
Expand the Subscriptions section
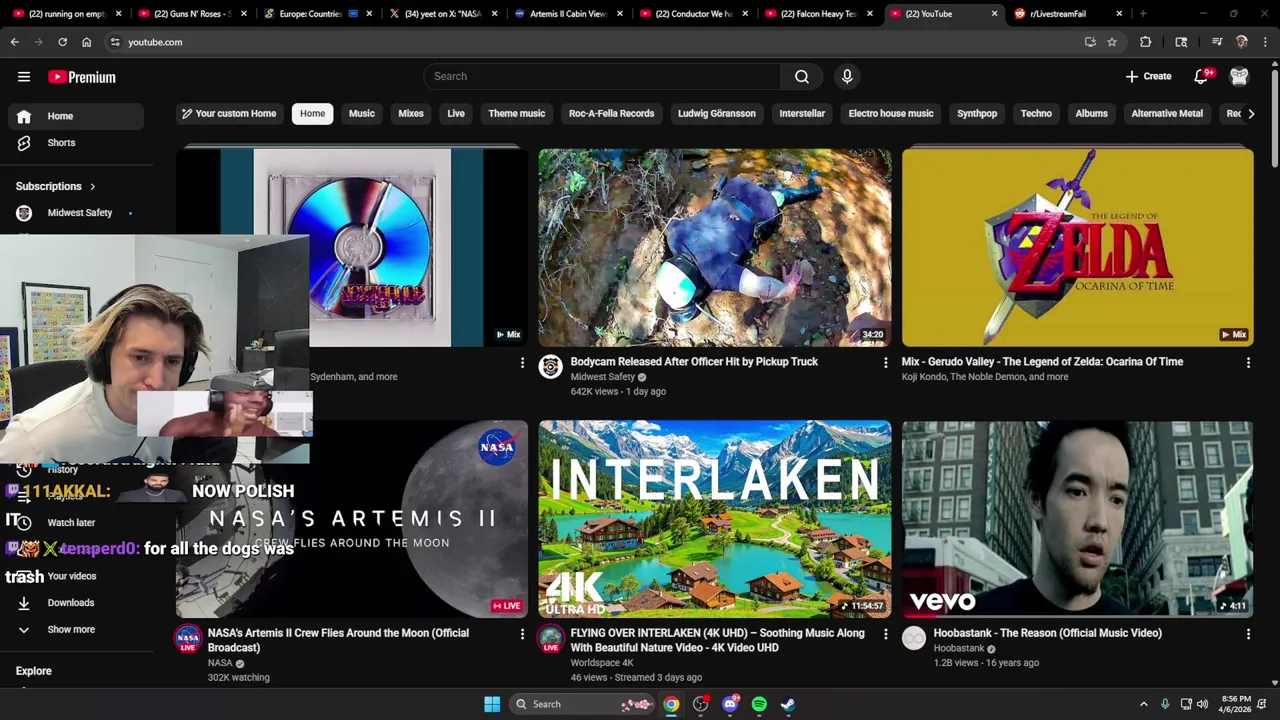(56, 186)
